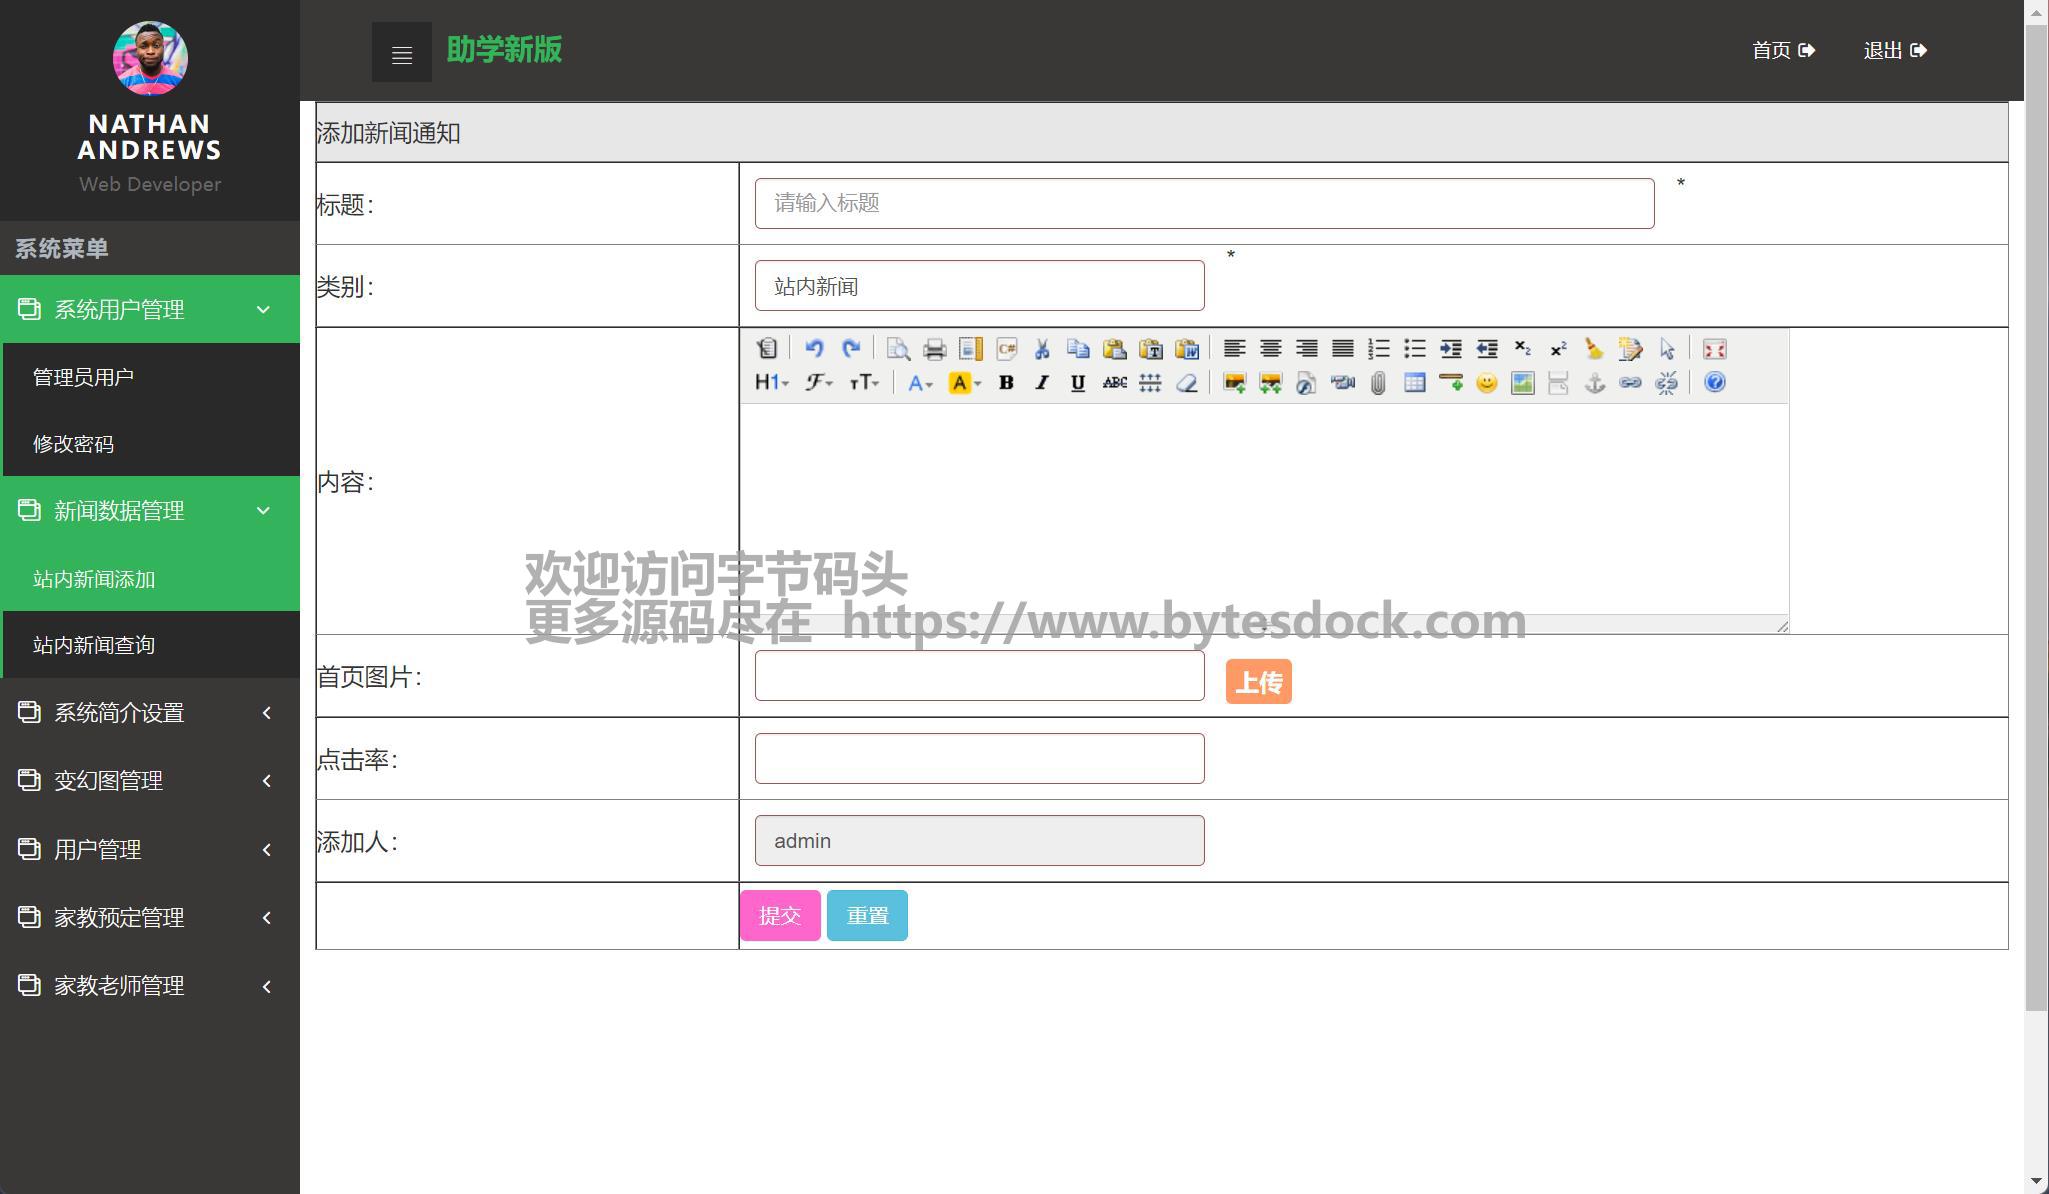The width and height of the screenshot is (2049, 1194).
Task: Insert a table via table icon
Action: (1414, 382)
